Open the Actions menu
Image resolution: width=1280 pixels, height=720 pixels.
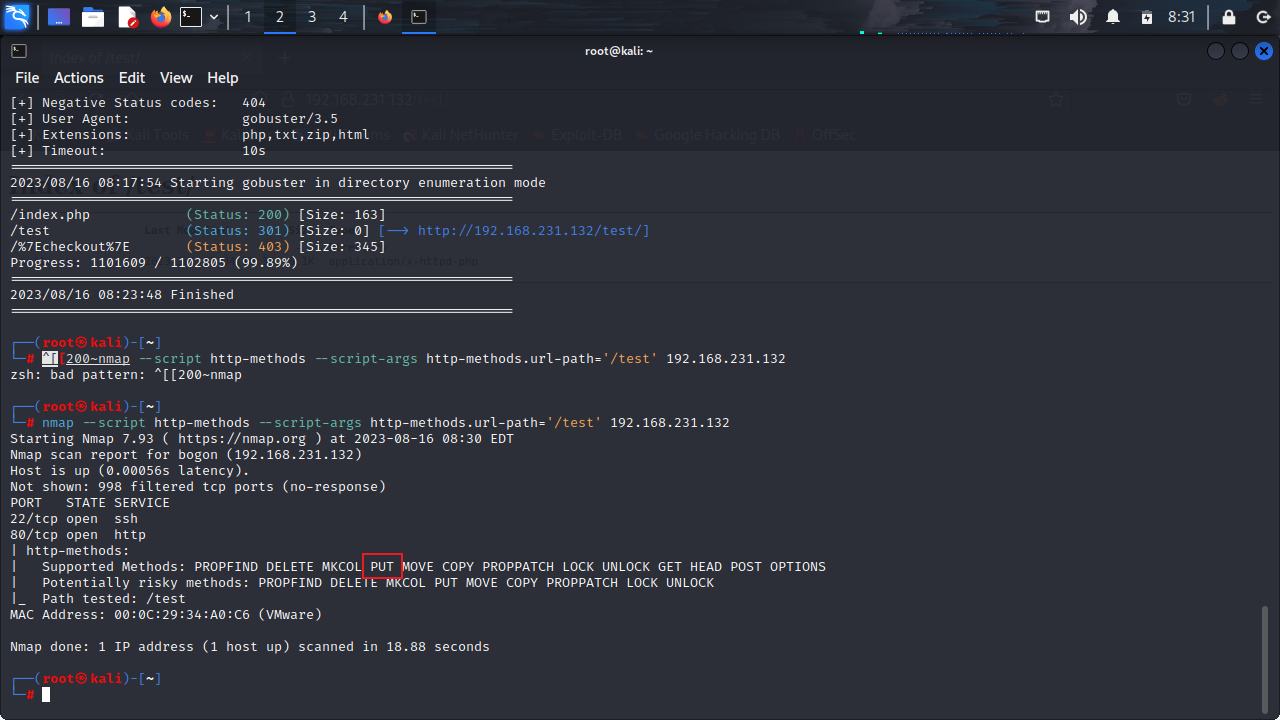click(79, 78)
